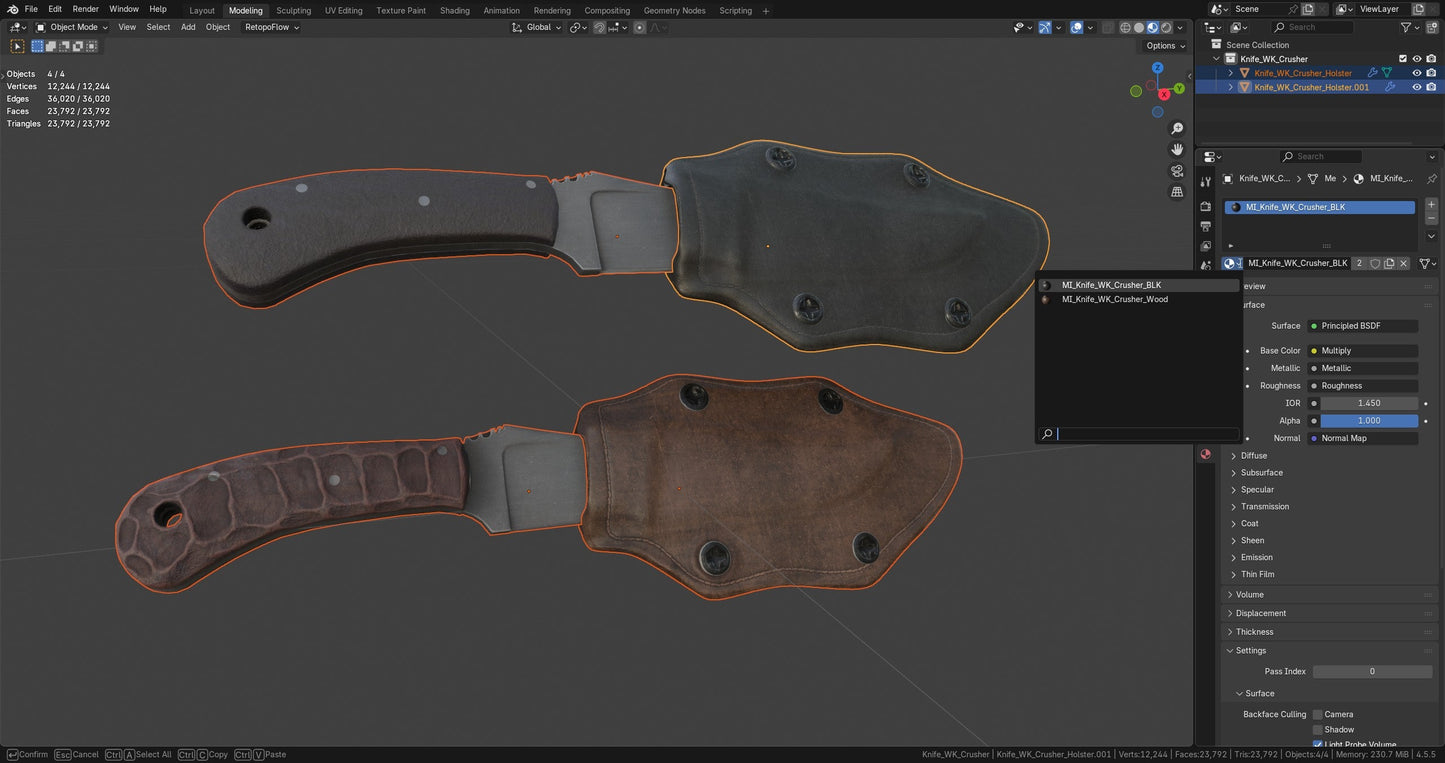Click the Output properties printer icon
1445x763 pixels.
[x=1205, y=226]
